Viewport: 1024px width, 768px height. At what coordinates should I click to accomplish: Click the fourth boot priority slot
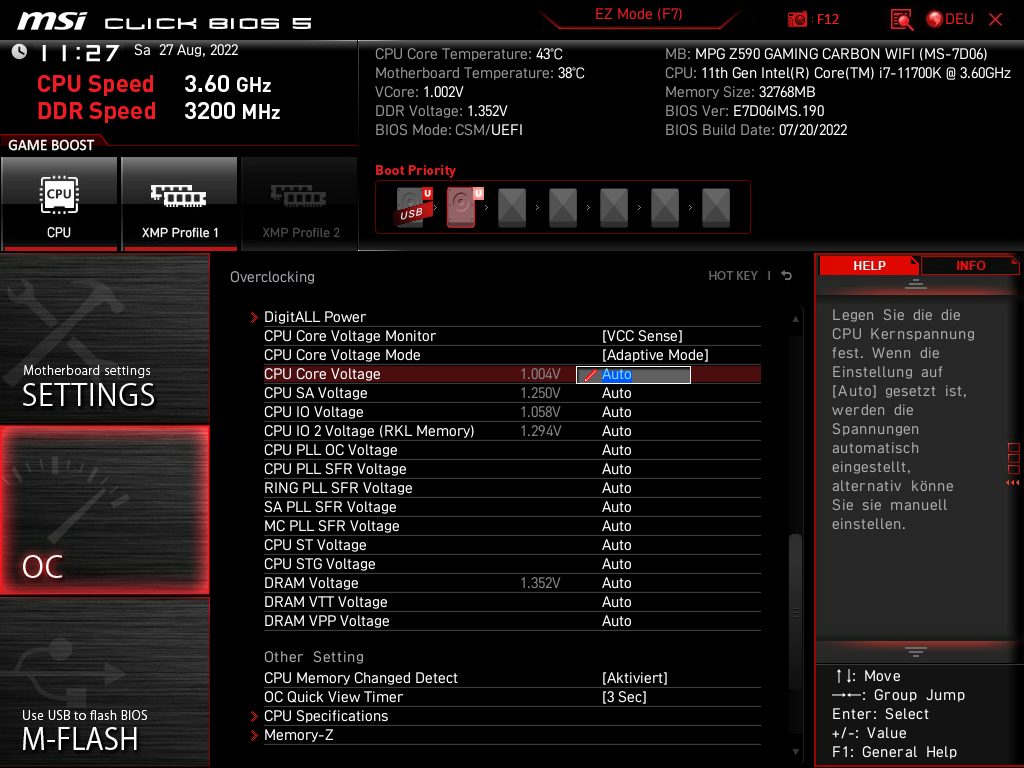pyautogui.click(x=563, y=208)
